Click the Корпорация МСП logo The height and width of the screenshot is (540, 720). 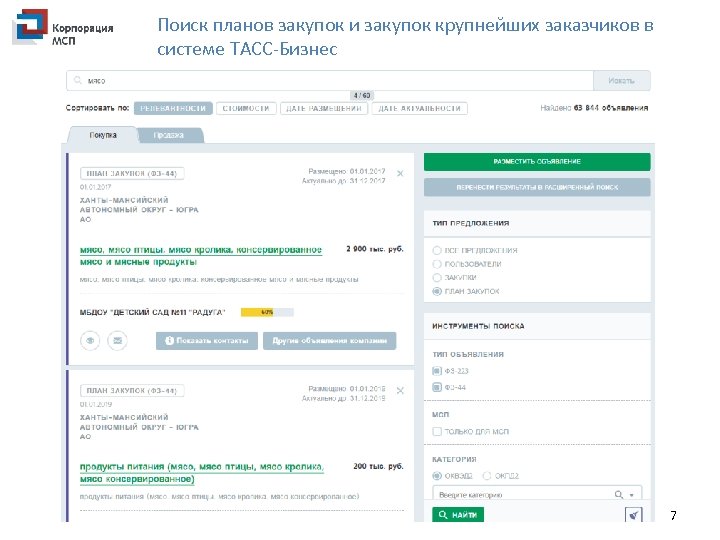63,28
